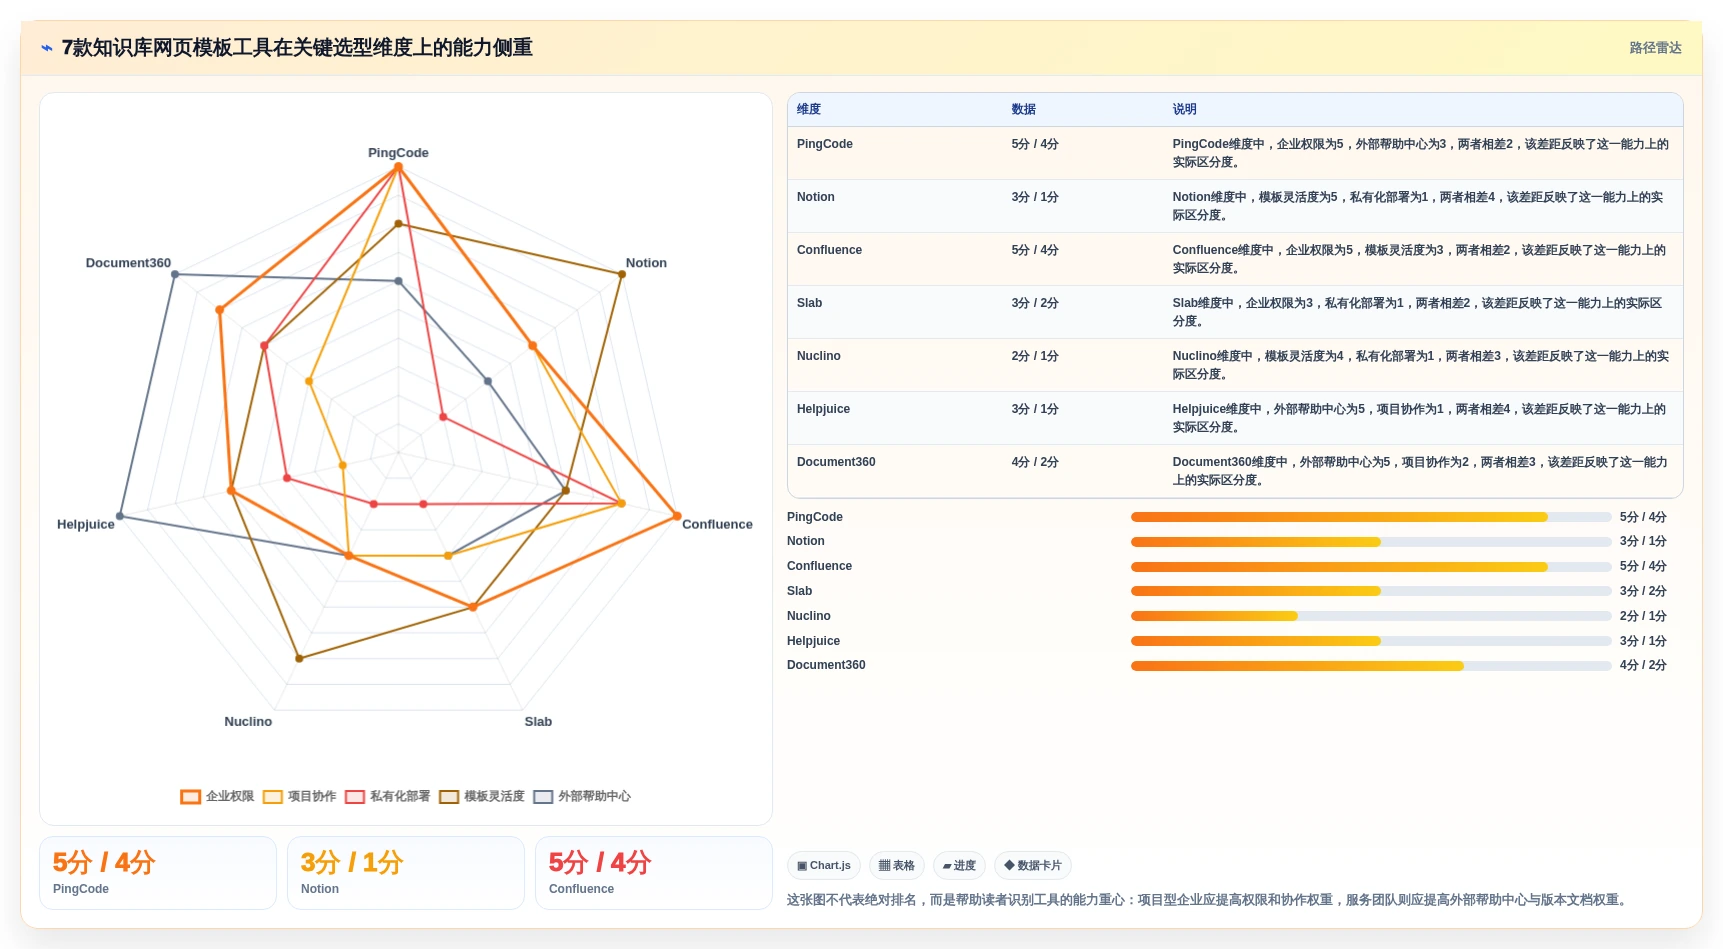Click the PingCode progress bar
This screenshot has height=949, width=1723.
1371,517
